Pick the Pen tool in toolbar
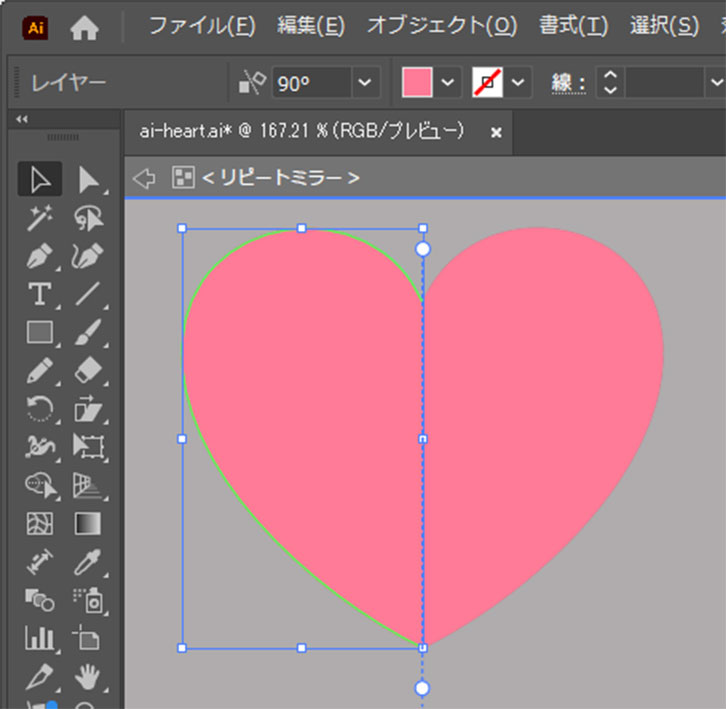Viewport: 726px width, 709px height. (39, 255)
